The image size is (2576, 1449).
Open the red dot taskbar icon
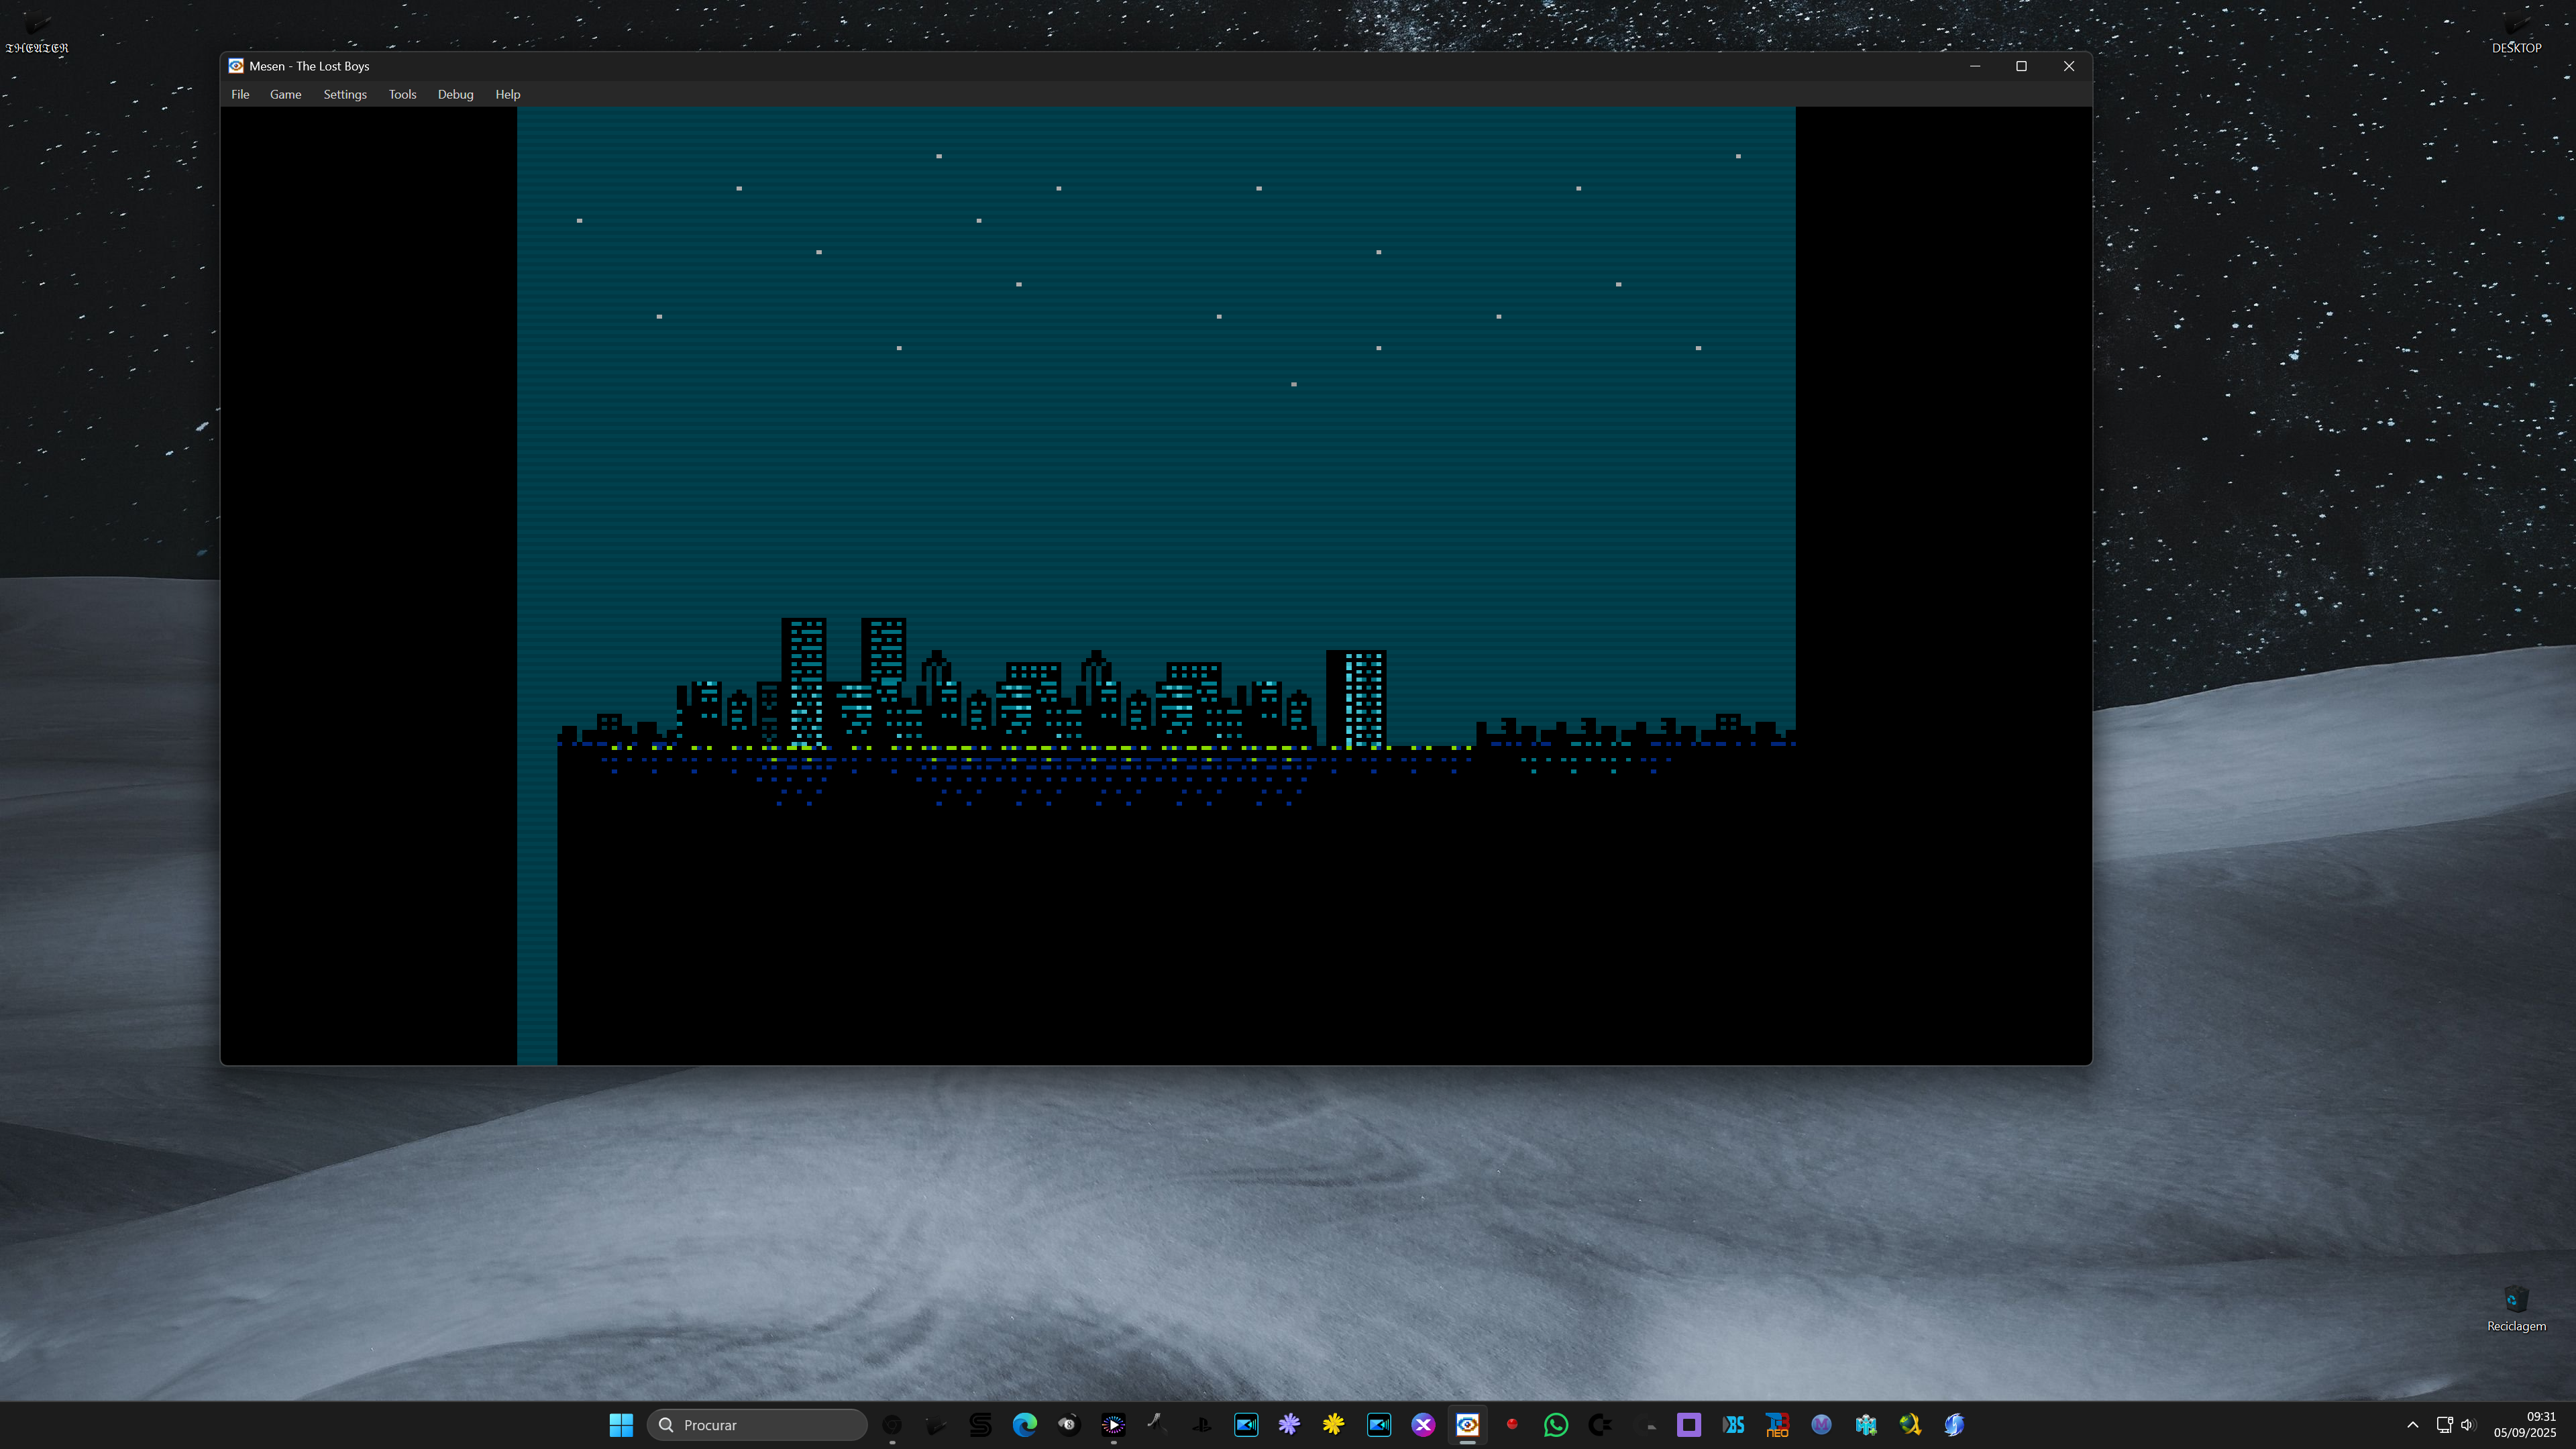(1512, 1425)
